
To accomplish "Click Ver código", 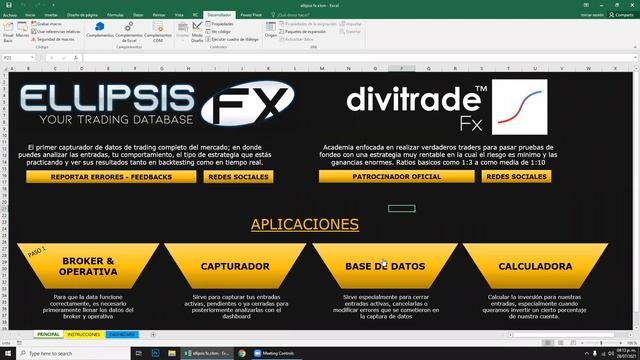I will click(219, 31).
